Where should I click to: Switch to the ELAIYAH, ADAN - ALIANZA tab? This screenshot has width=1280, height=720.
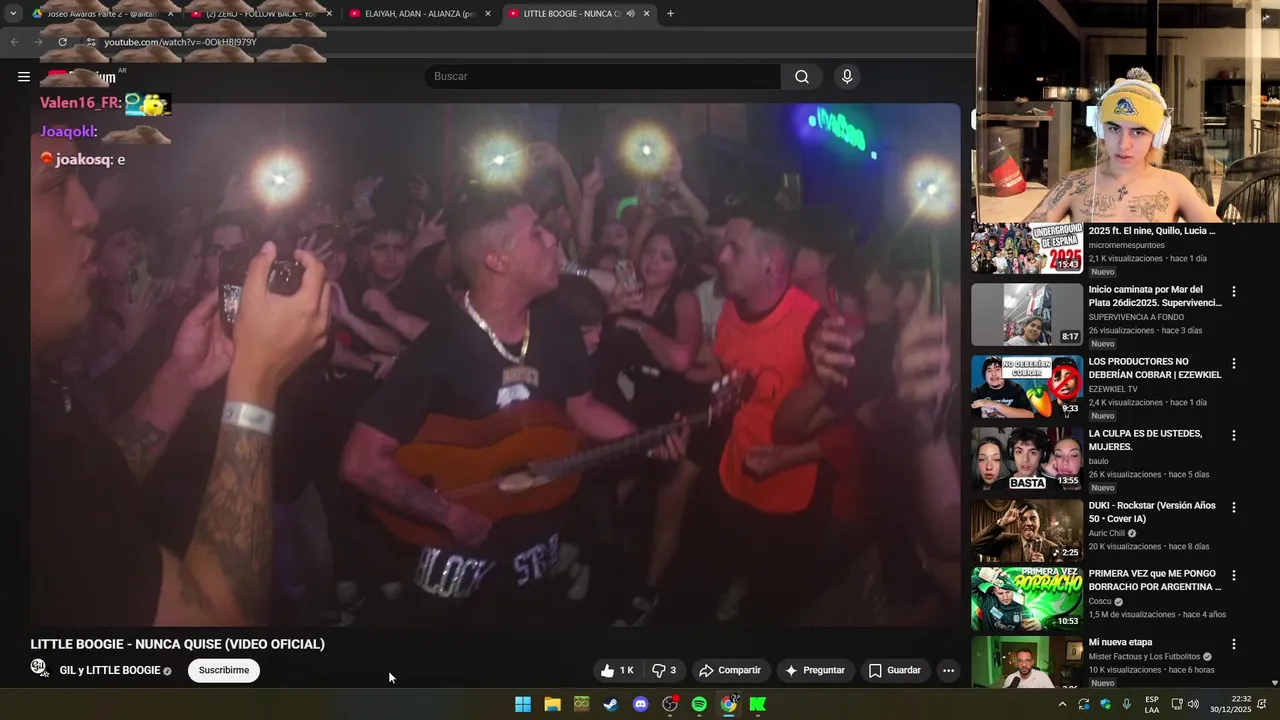pyautogui.click(x=420, y=14)
